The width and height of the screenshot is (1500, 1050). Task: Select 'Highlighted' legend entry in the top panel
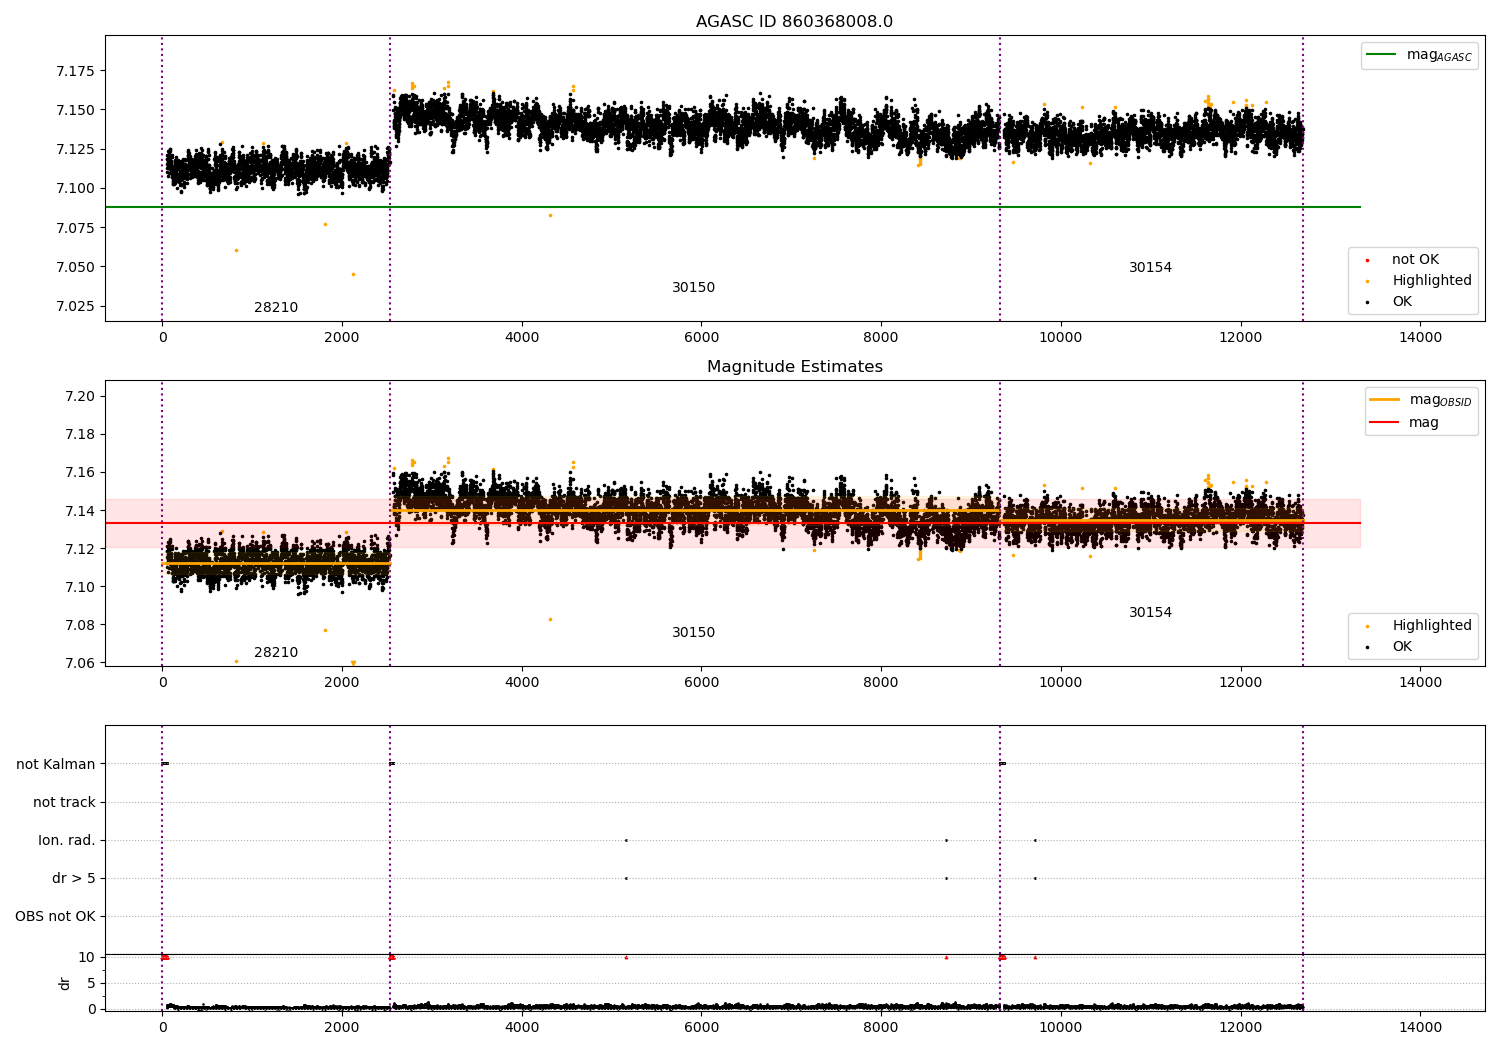coord(1432,281)
